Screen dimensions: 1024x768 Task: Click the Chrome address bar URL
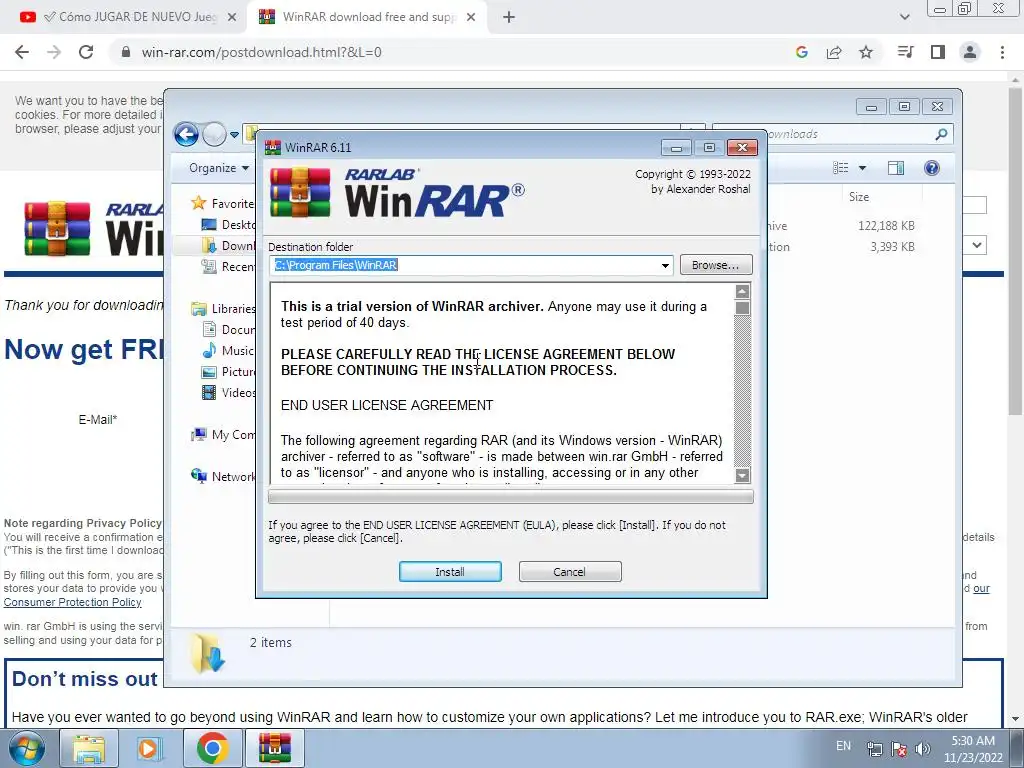[261, 52]
